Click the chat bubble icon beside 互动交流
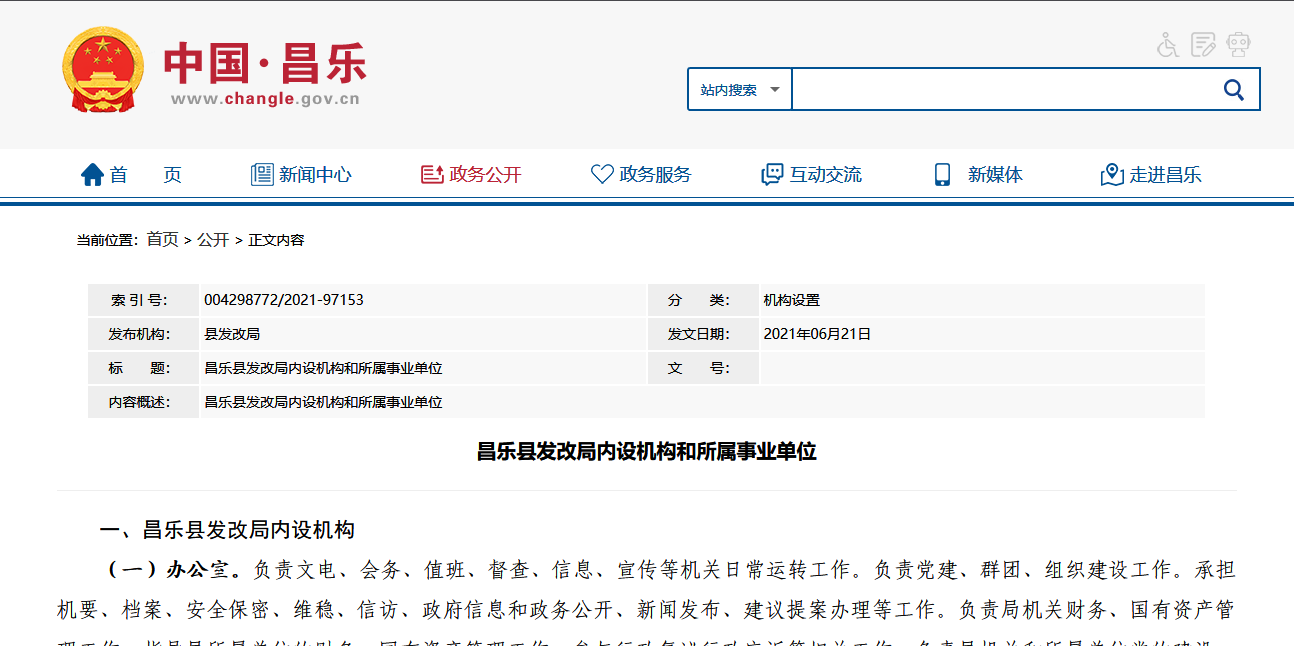The width and height of the screenshot is (1294, 646). click(x=771, y=173)
